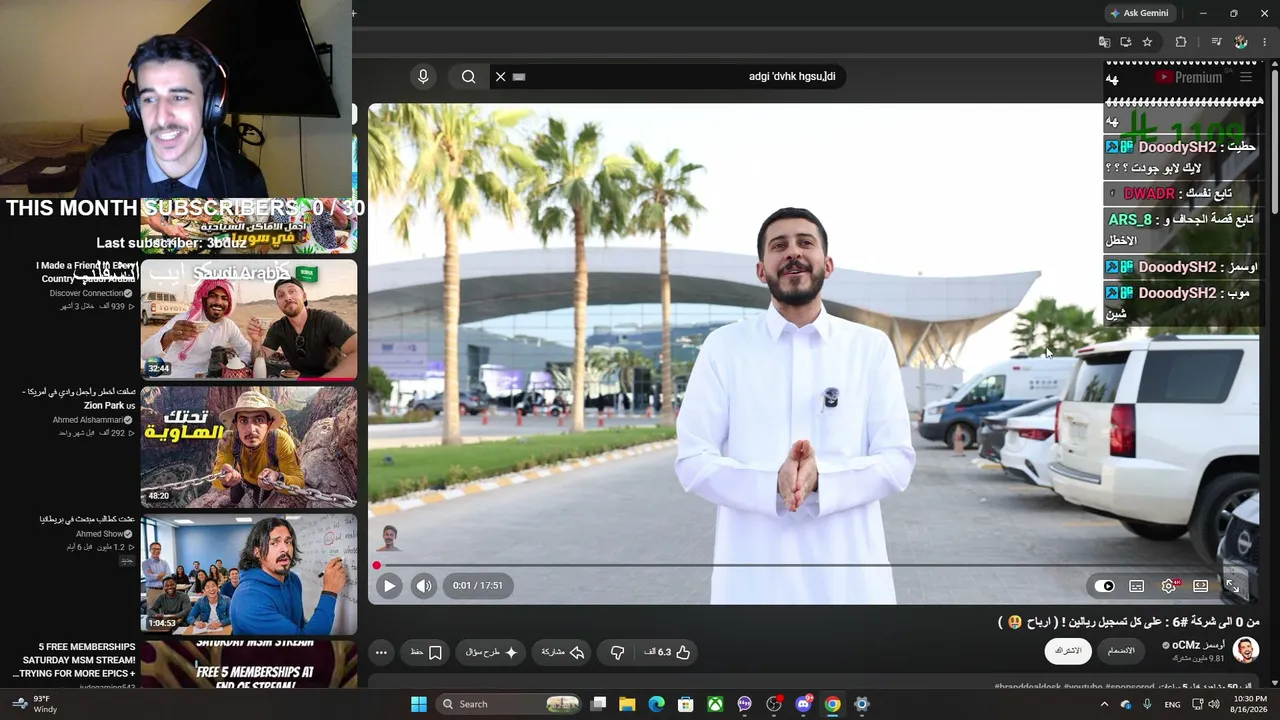Open the Chrome three-dot menu
The height and width of the screenshot is (720, 1280).
click(x=1265, y=42)
